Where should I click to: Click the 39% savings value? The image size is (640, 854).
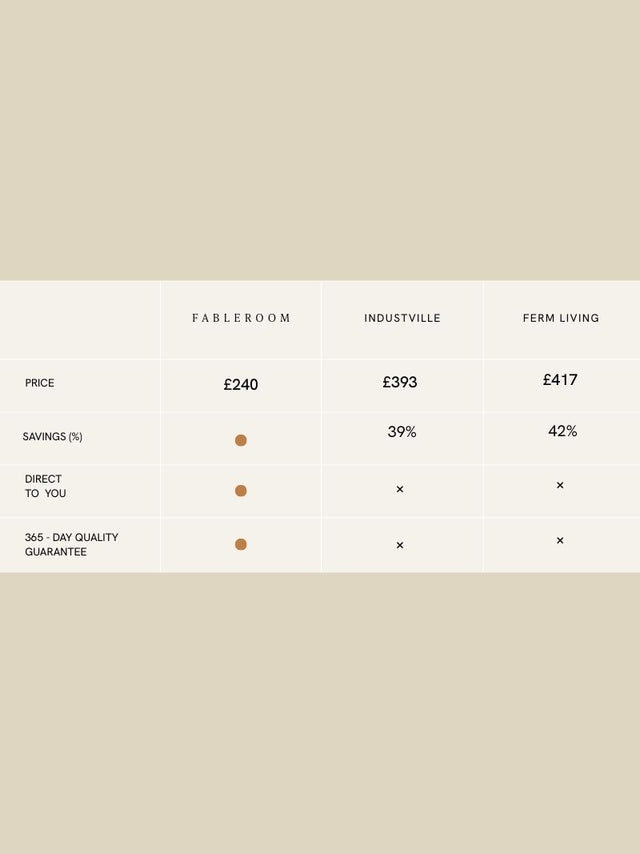[402, 432]
